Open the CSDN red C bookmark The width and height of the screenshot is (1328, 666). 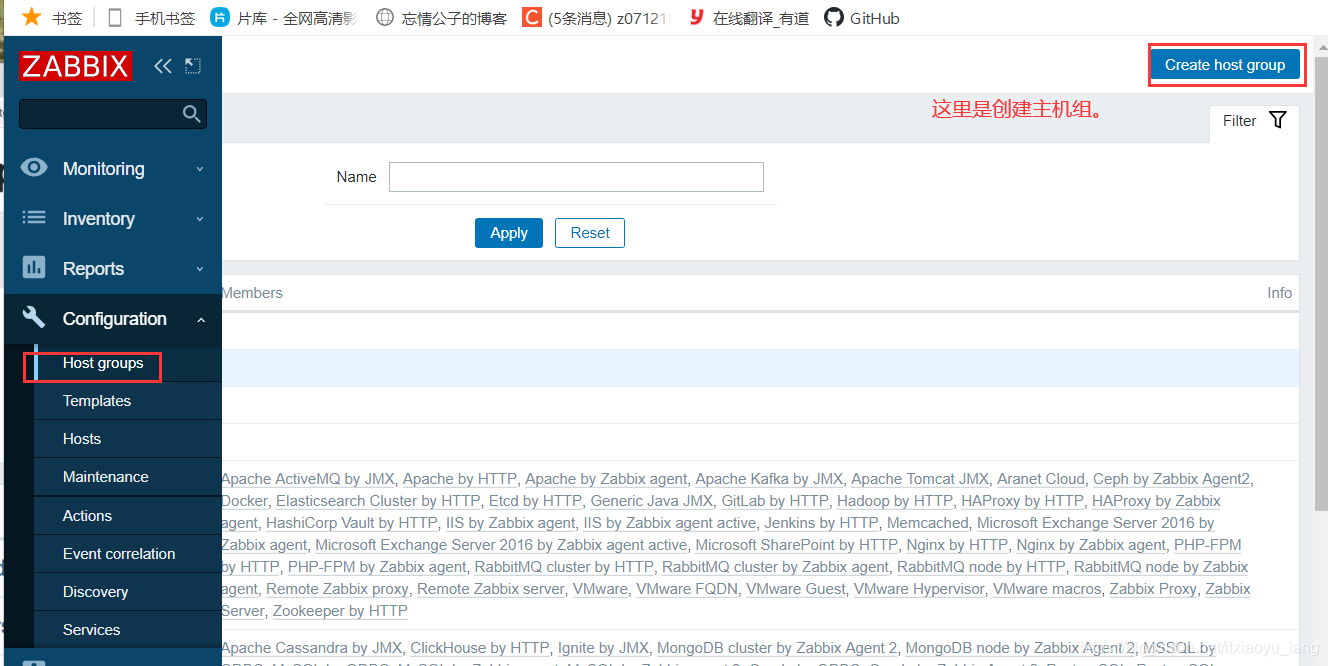pos(532,17)
